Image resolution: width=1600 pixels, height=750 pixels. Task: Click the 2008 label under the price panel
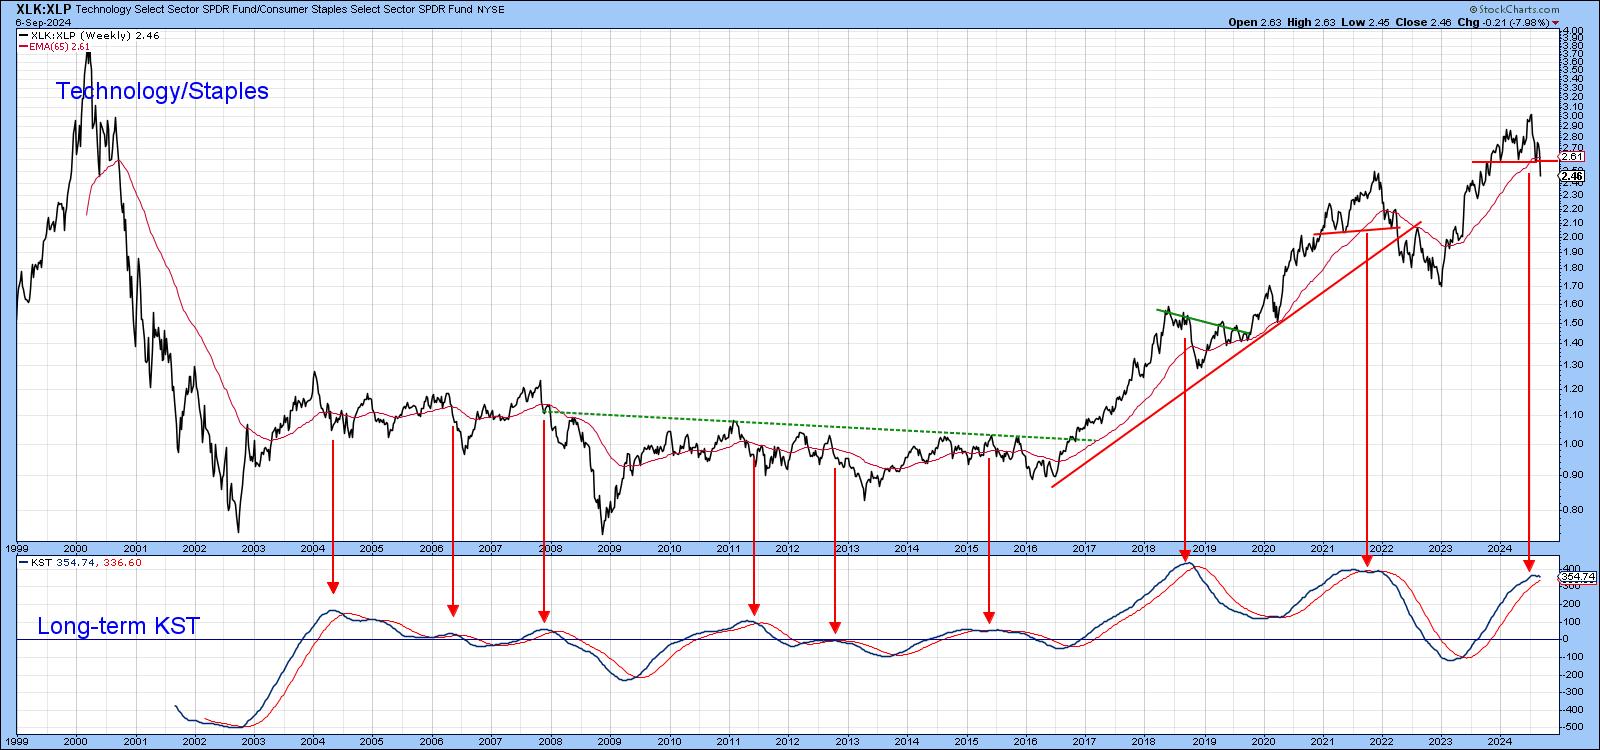[x=549, y=549]
